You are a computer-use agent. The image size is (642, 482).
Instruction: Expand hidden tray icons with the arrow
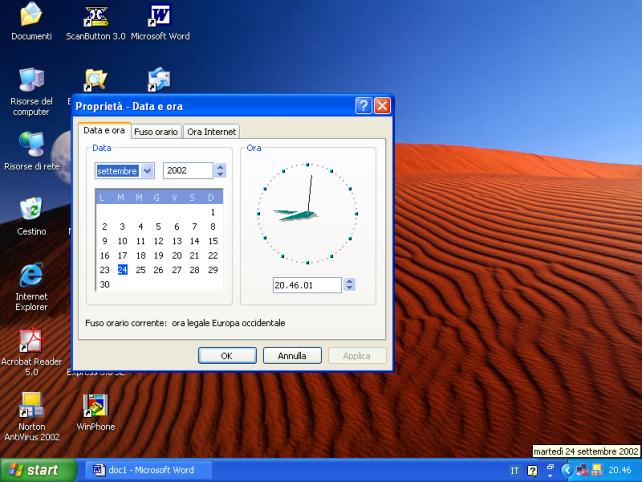567,470
